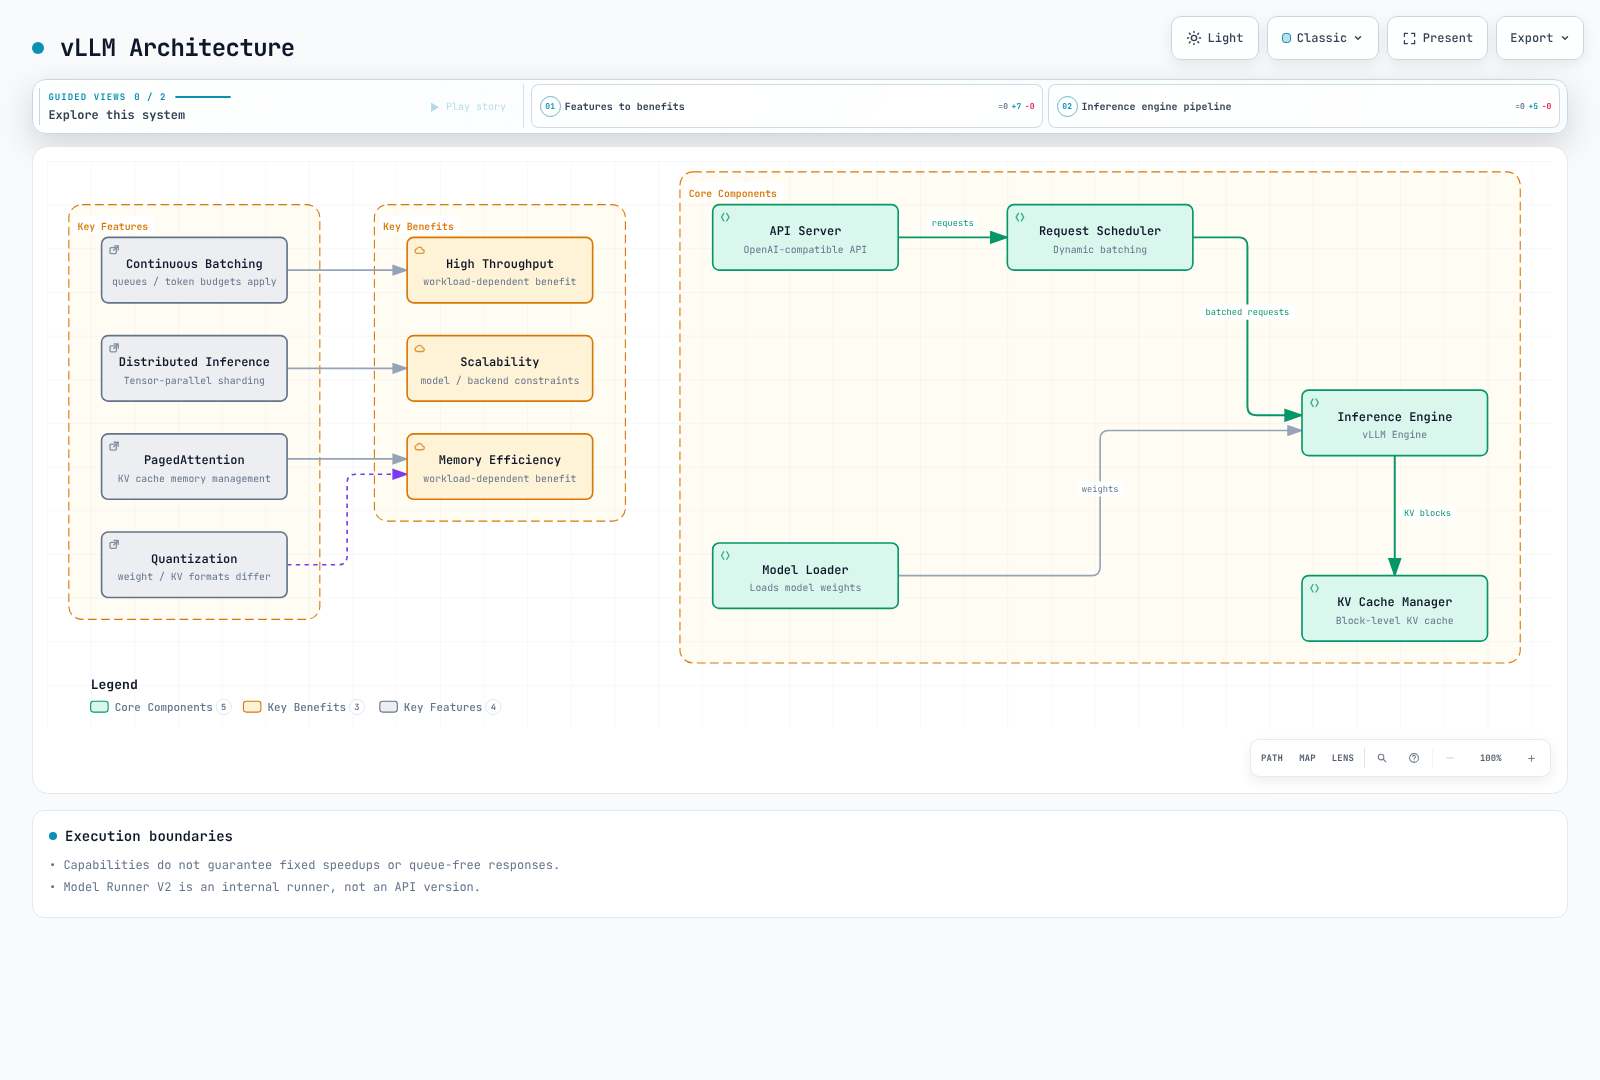Select the Memory Efficiency benefit node
The image size is (1600, 1080).
click(x=500, y=466)
